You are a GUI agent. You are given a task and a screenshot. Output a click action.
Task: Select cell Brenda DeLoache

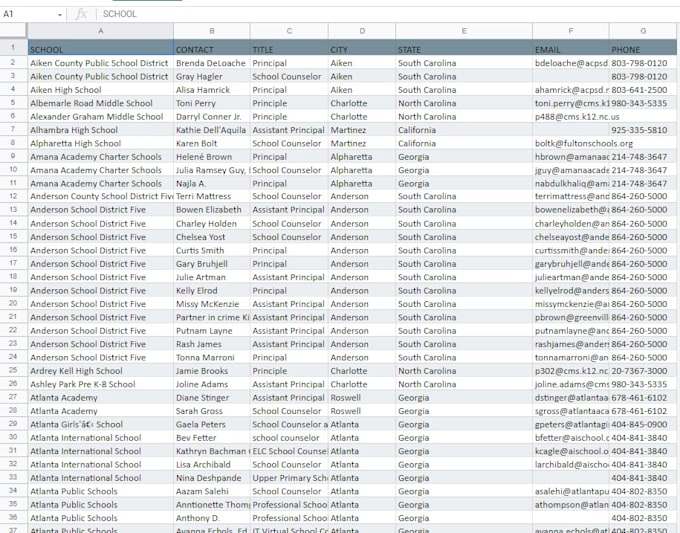point(212,63)
